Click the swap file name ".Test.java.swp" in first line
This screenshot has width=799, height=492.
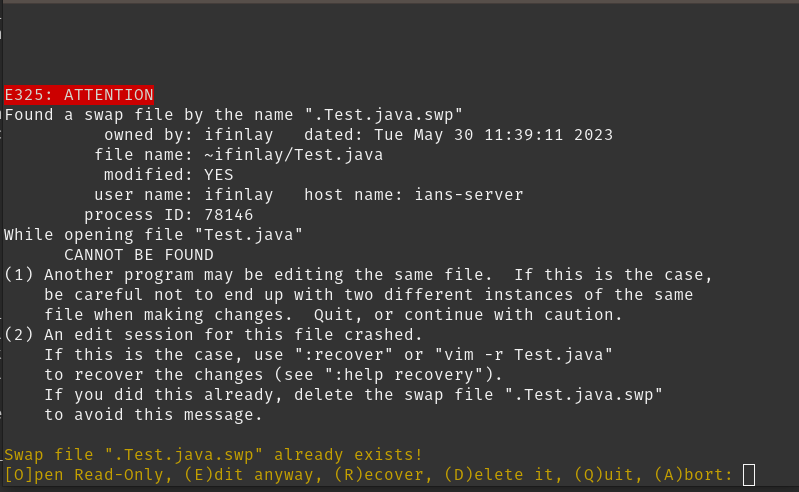tap(383, 115)
